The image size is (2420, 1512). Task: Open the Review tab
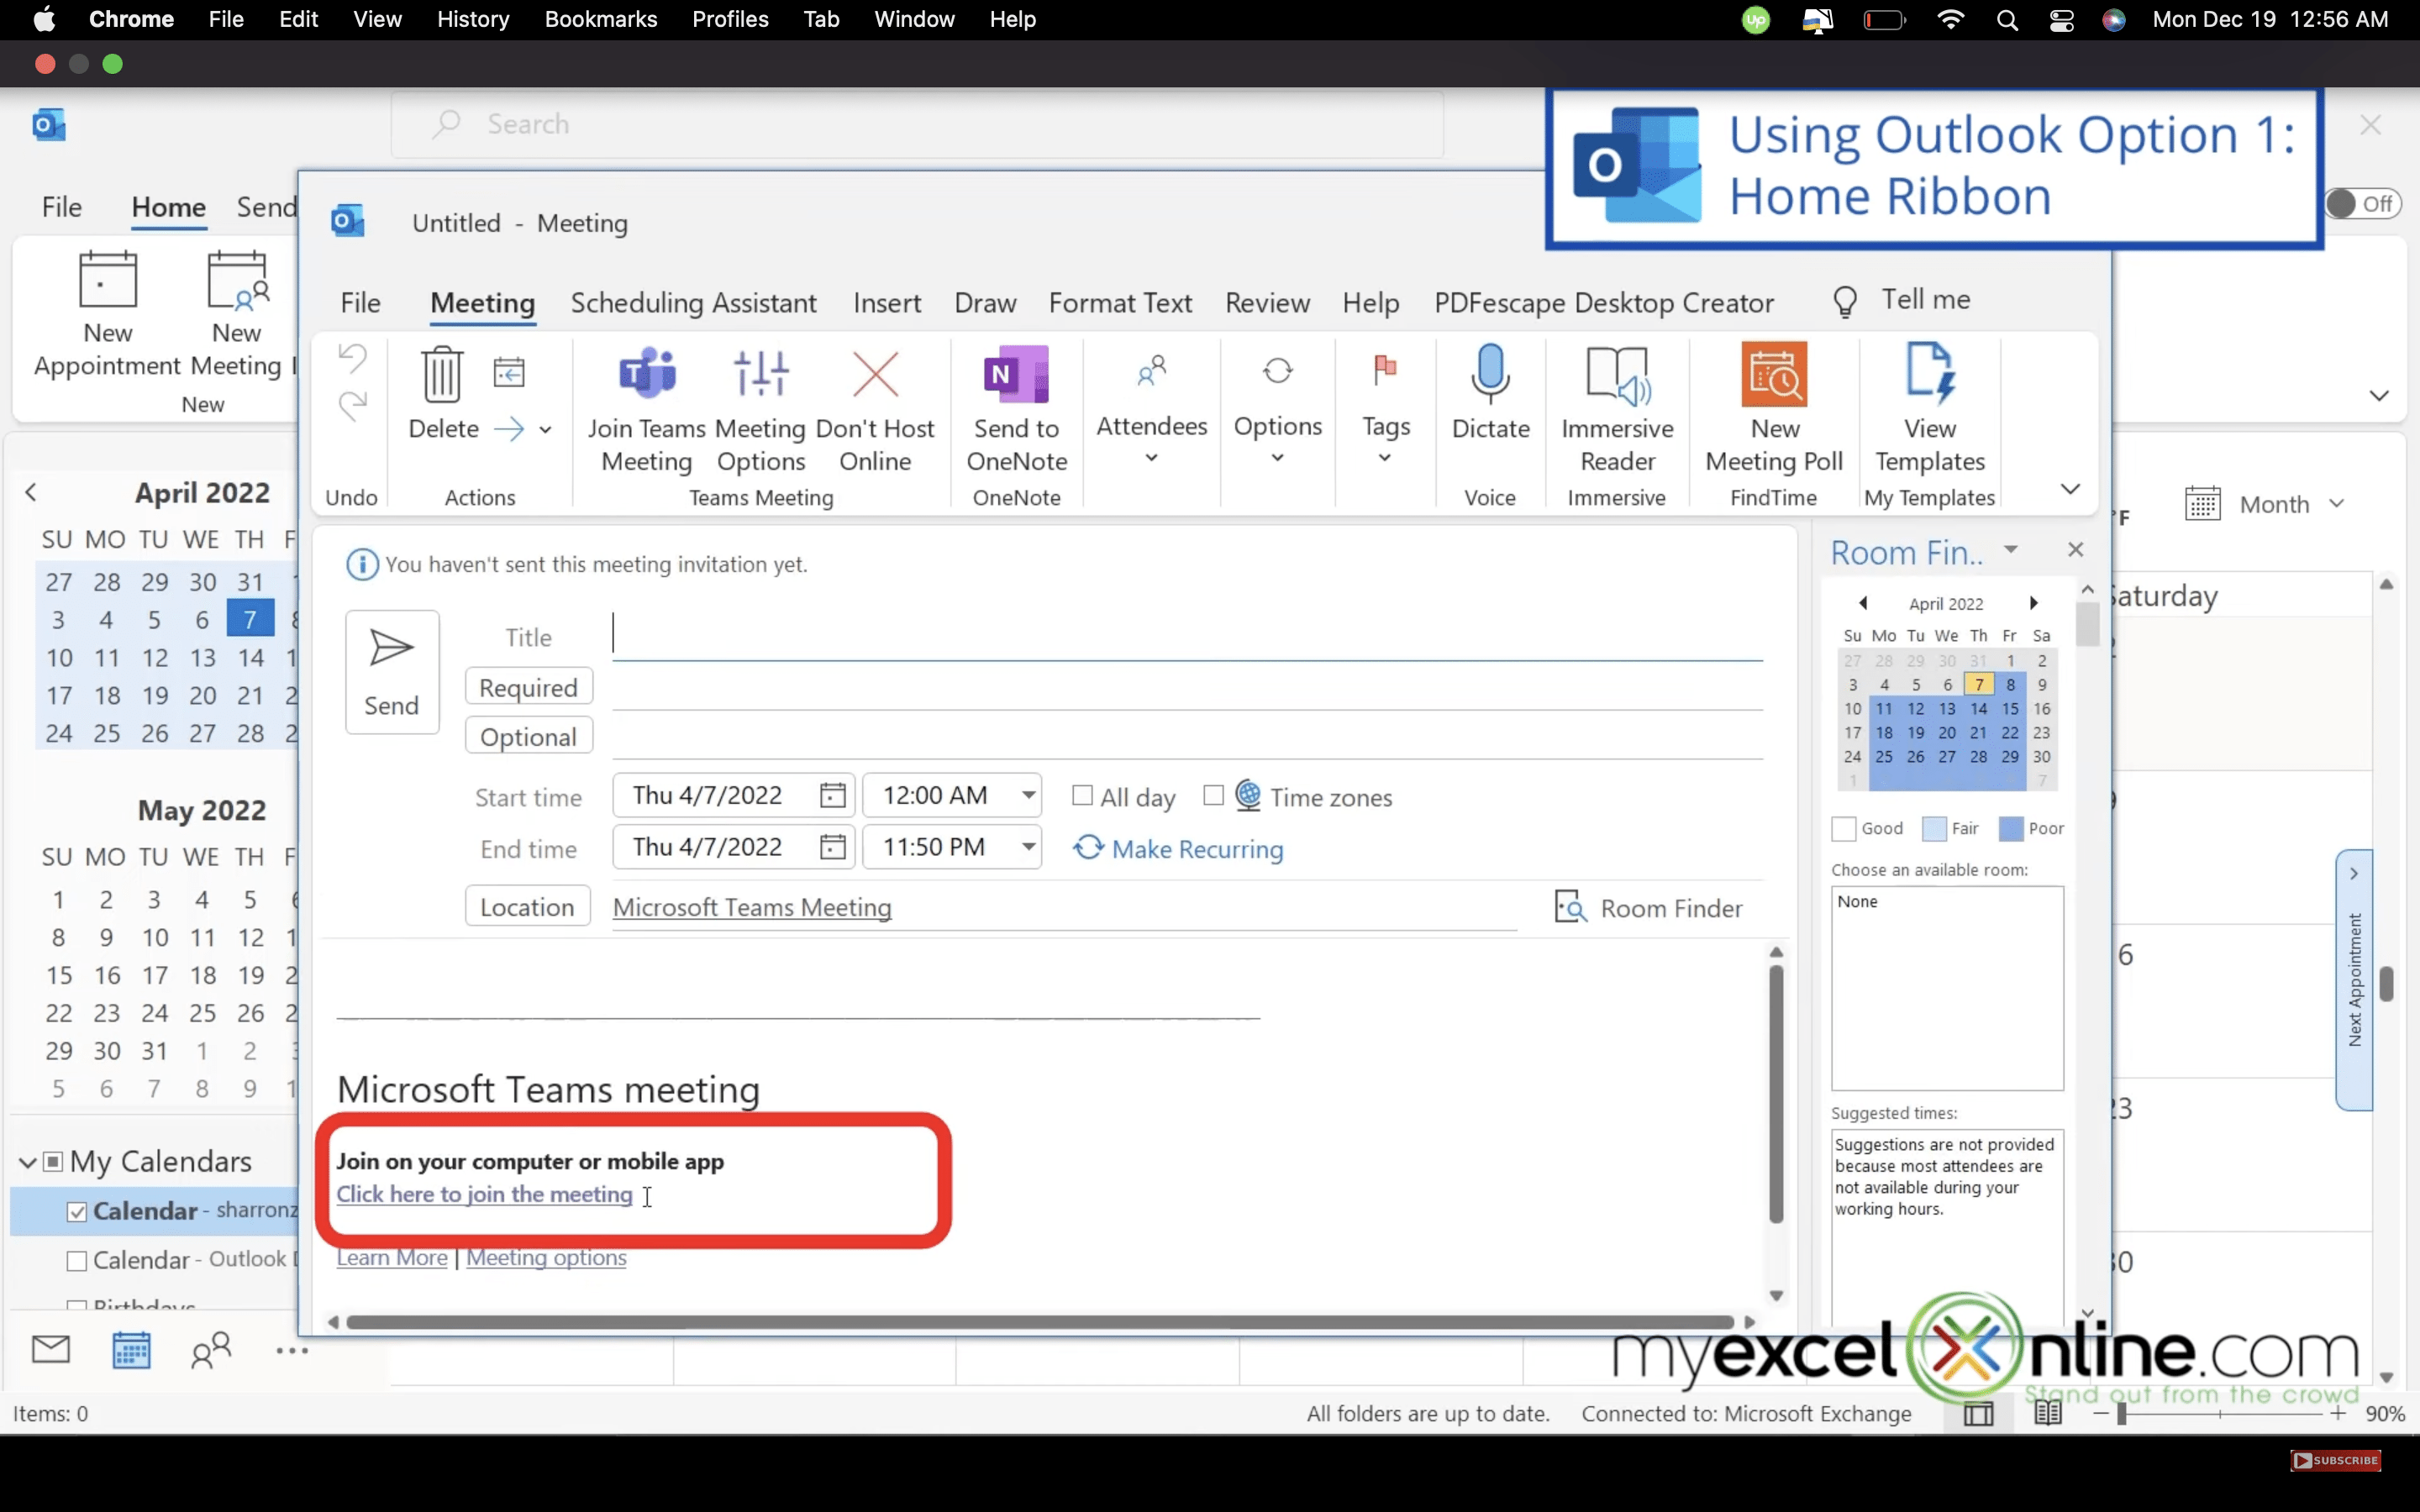coord(1267,302)
